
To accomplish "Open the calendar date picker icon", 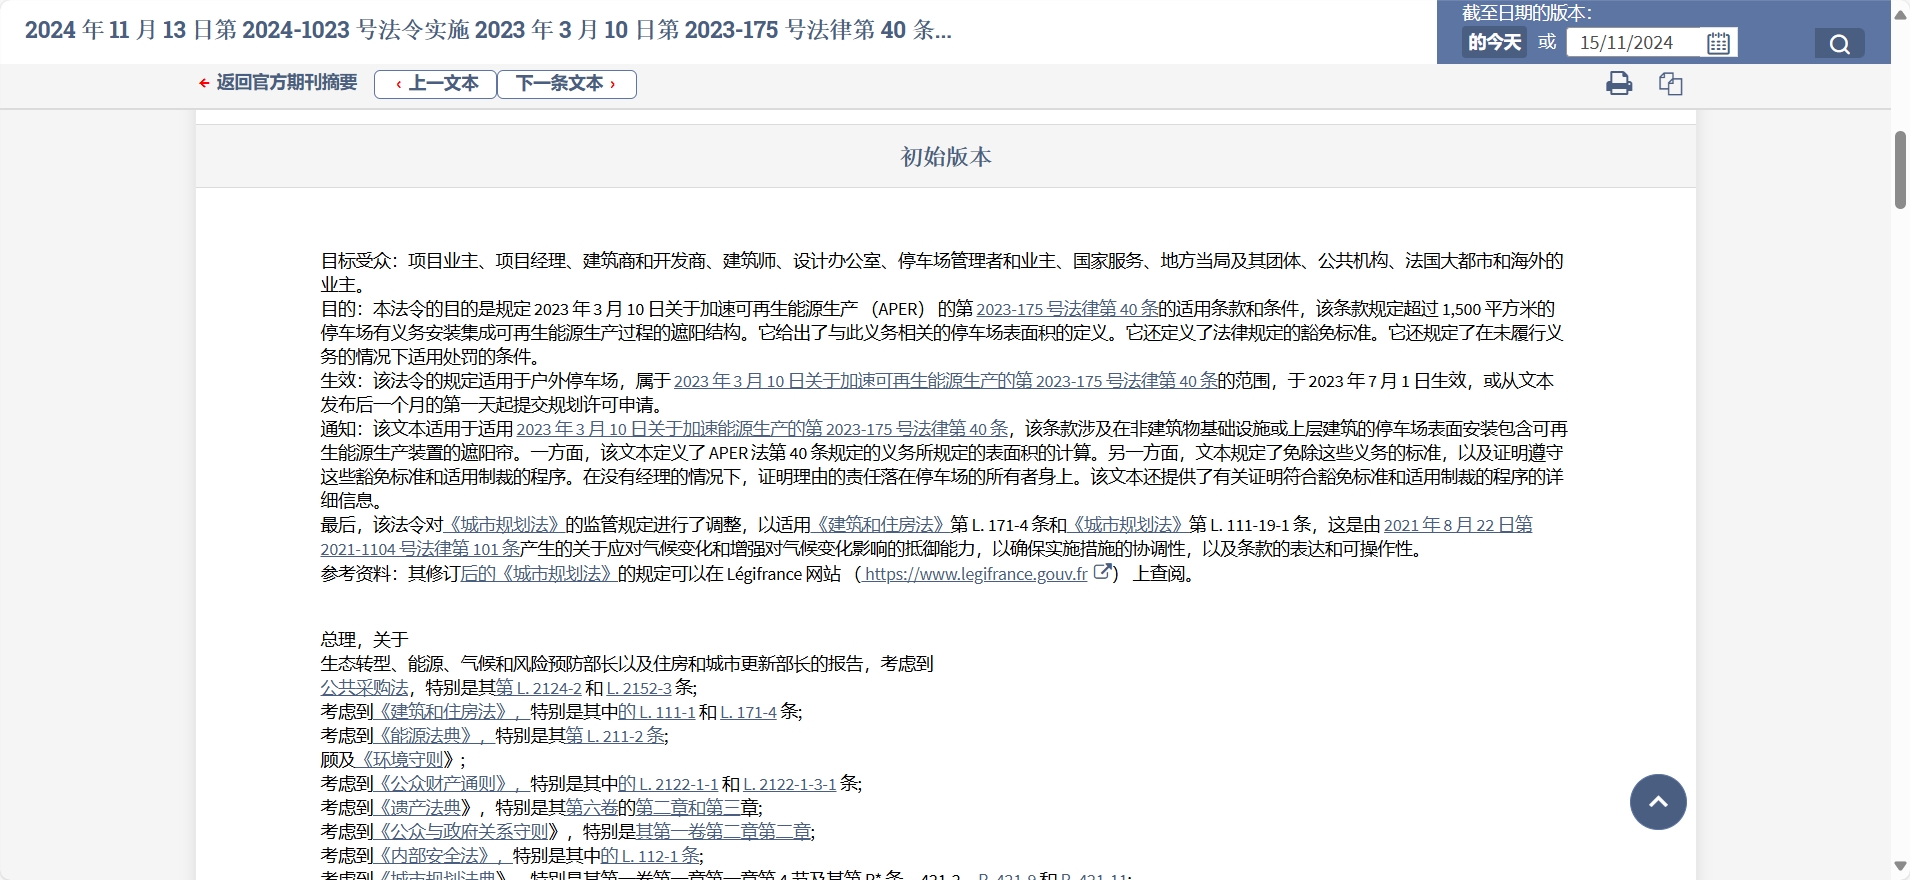I will click(x=1718, y=43).
